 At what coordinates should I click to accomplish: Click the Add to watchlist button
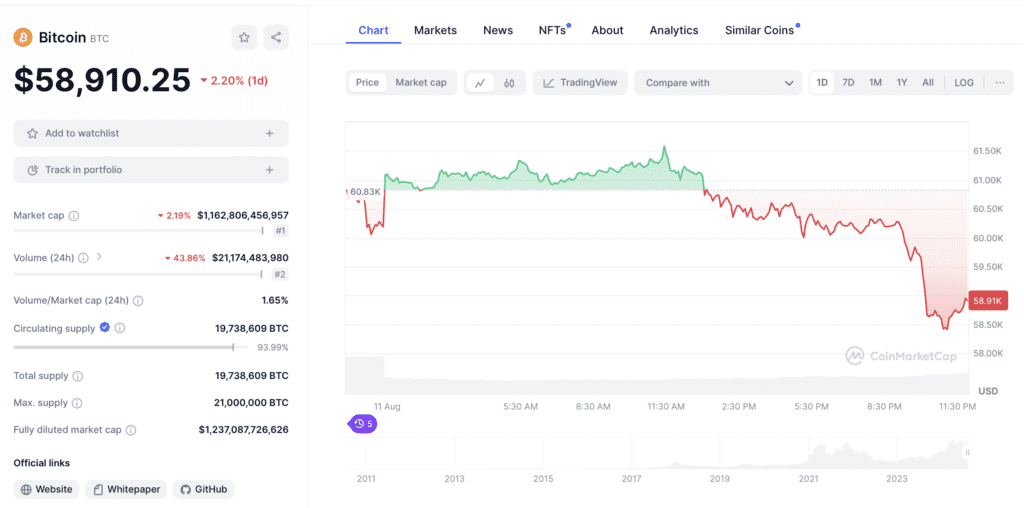click(x=151, y=133)
